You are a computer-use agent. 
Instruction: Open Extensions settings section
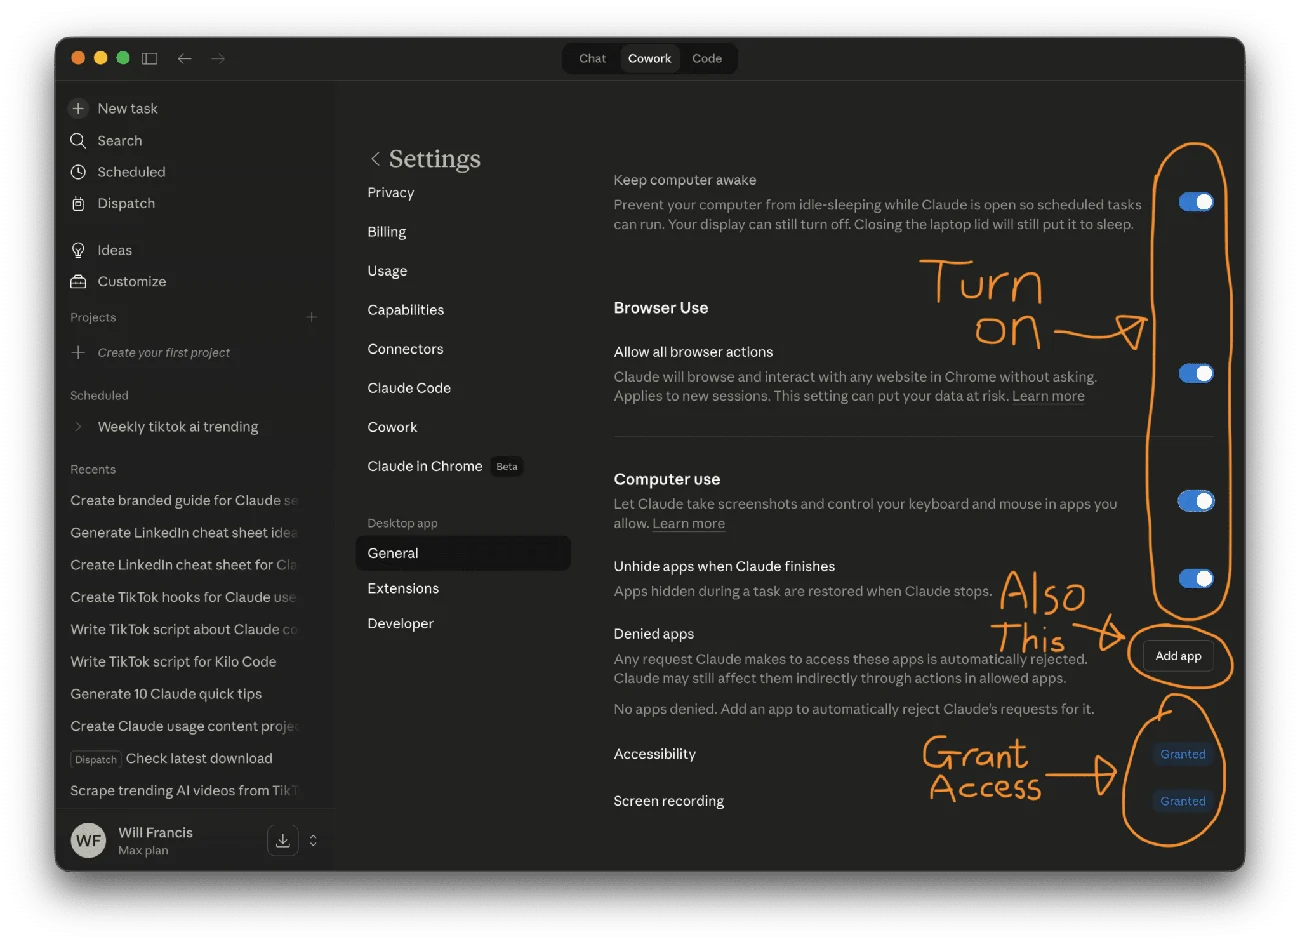pos(403,589)
